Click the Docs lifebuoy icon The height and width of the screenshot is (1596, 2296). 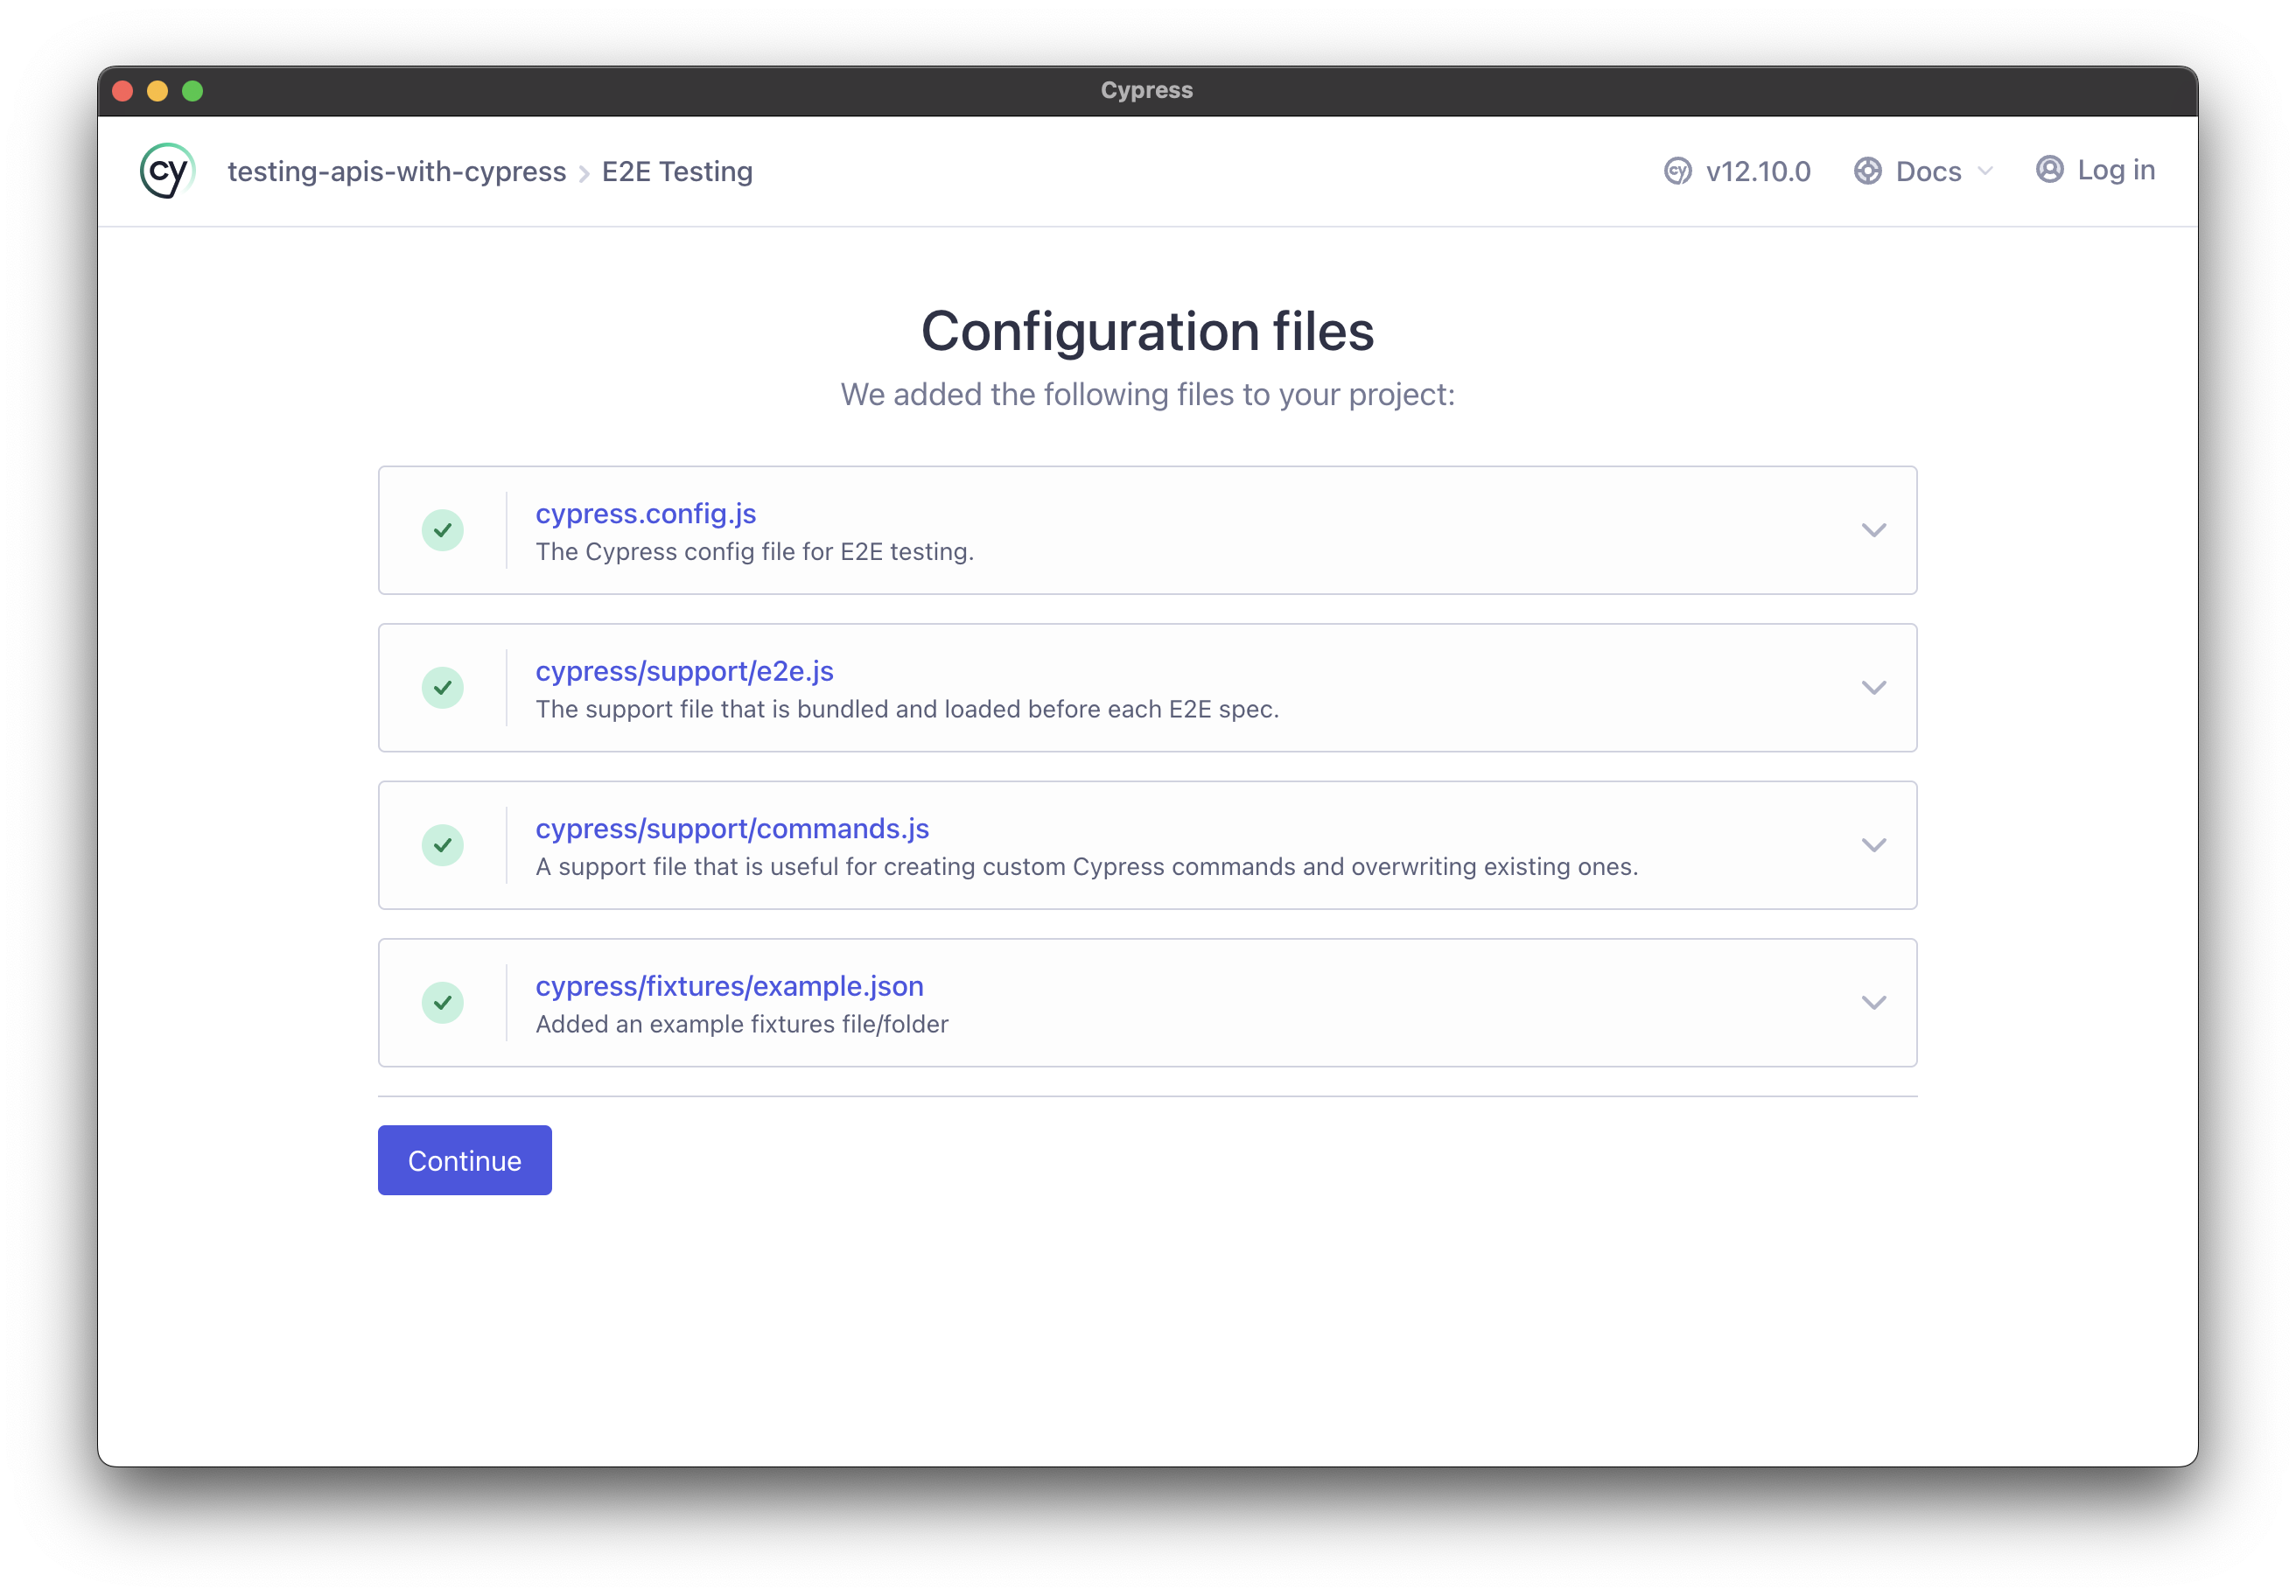1867,171
